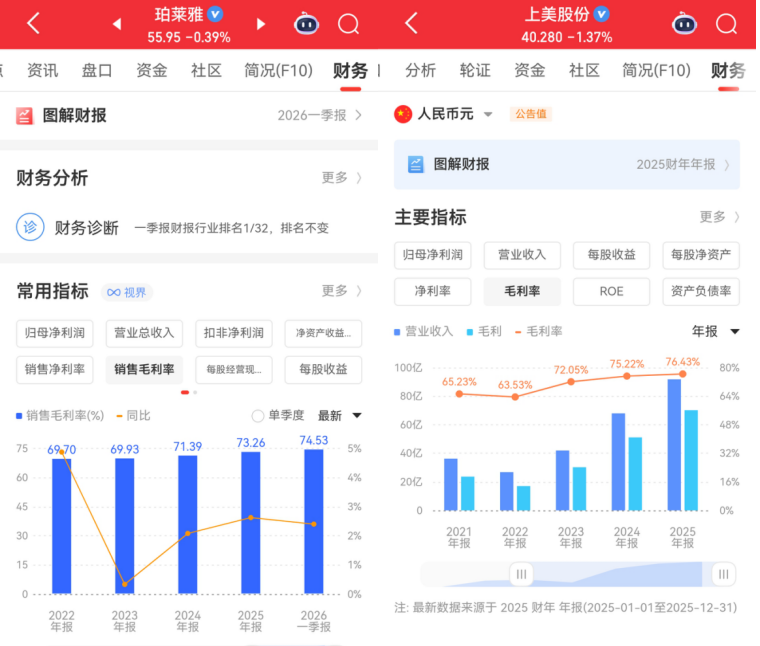Image resolution: width=760 pixels, height=646 pixels.
Task: Tap 毛利率 orange legend swatch
Action: [x=518, y=332]
